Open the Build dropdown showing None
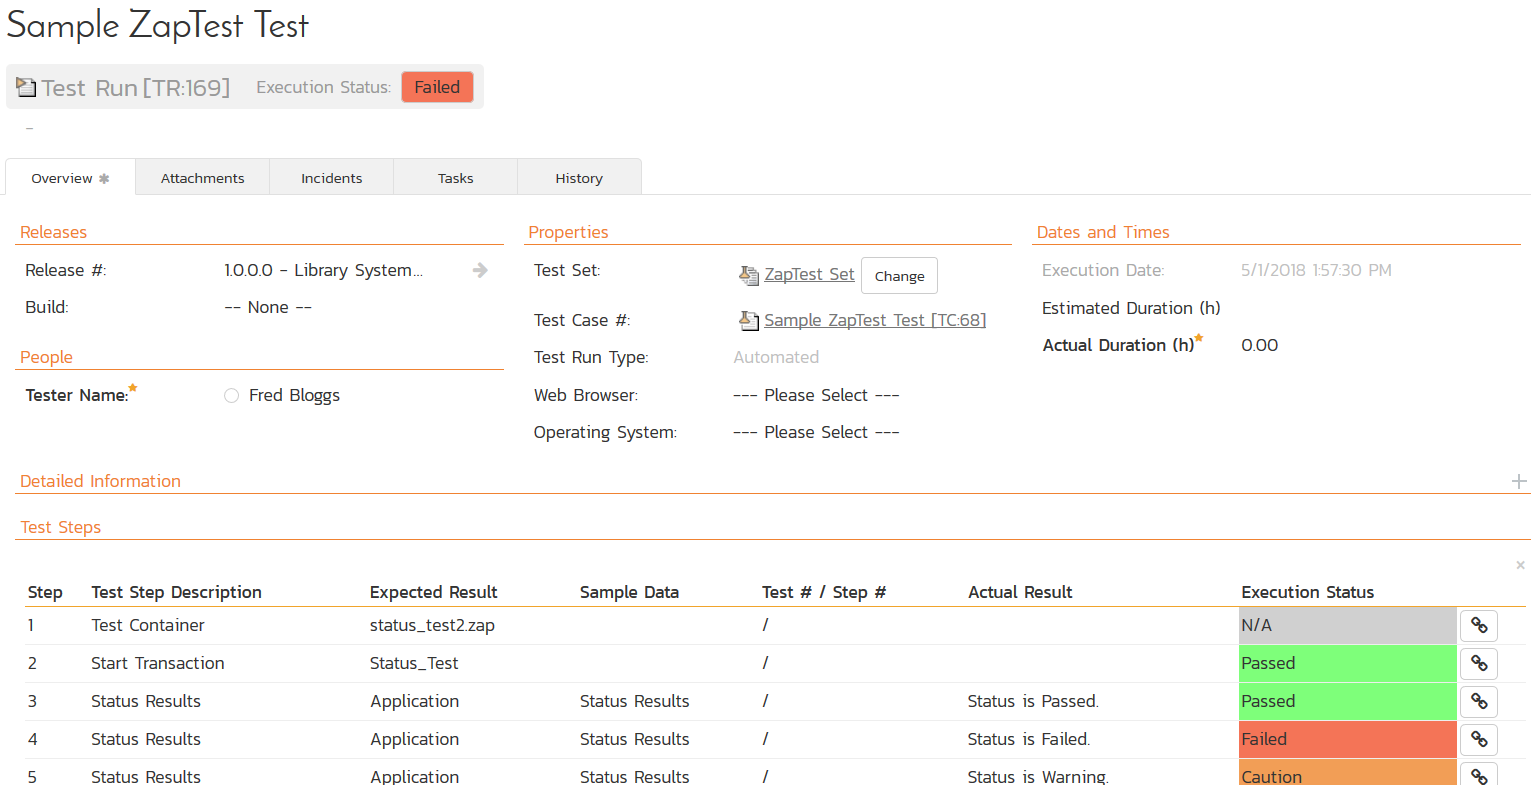This screenshot has height=785, width=1531. (268, 308)
